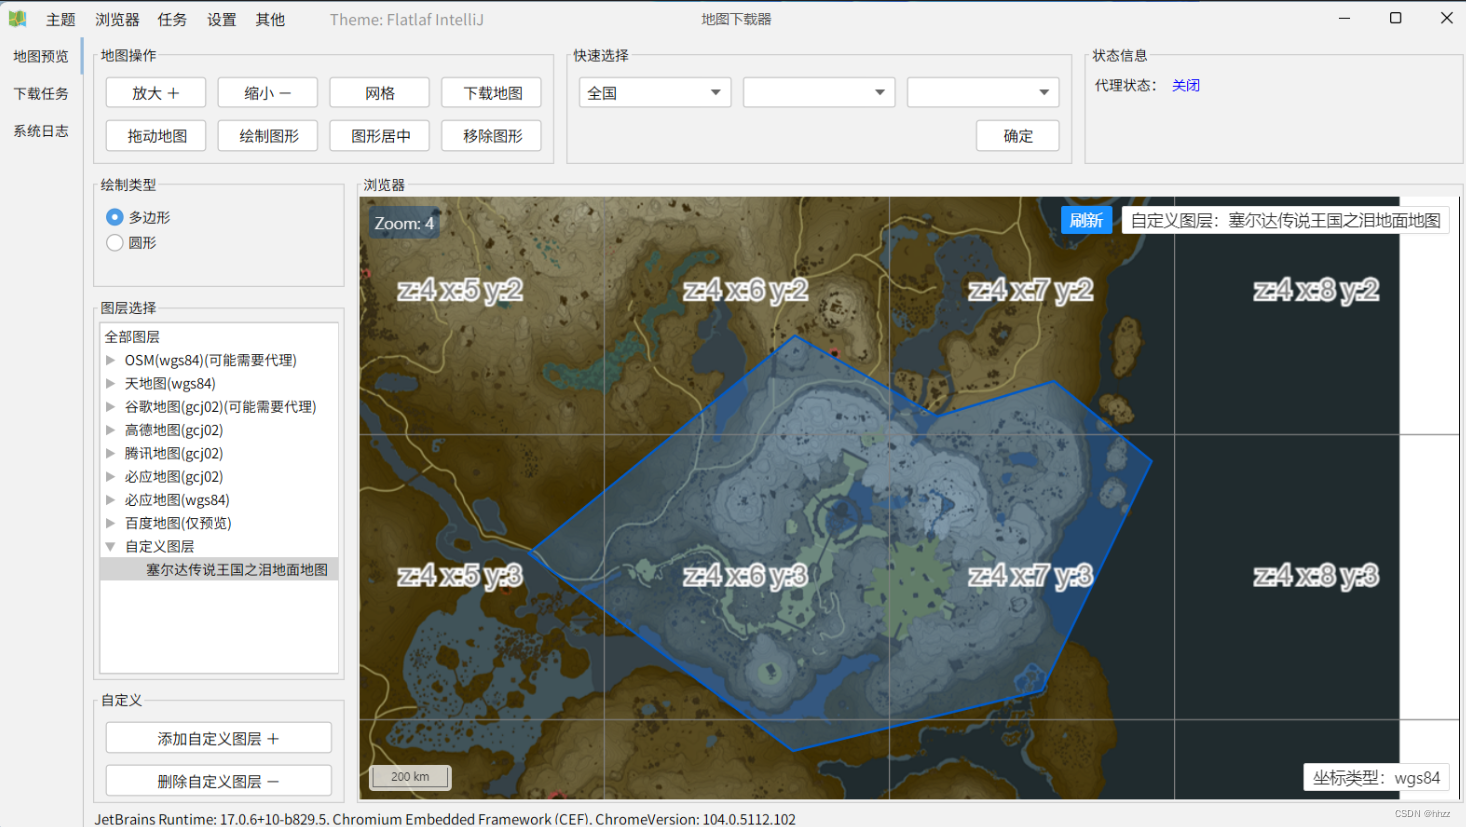Switch to the 系统日志 tab
Image resolution: width=1466 pixels, height=827 pixels.
(x=41, y=130)
